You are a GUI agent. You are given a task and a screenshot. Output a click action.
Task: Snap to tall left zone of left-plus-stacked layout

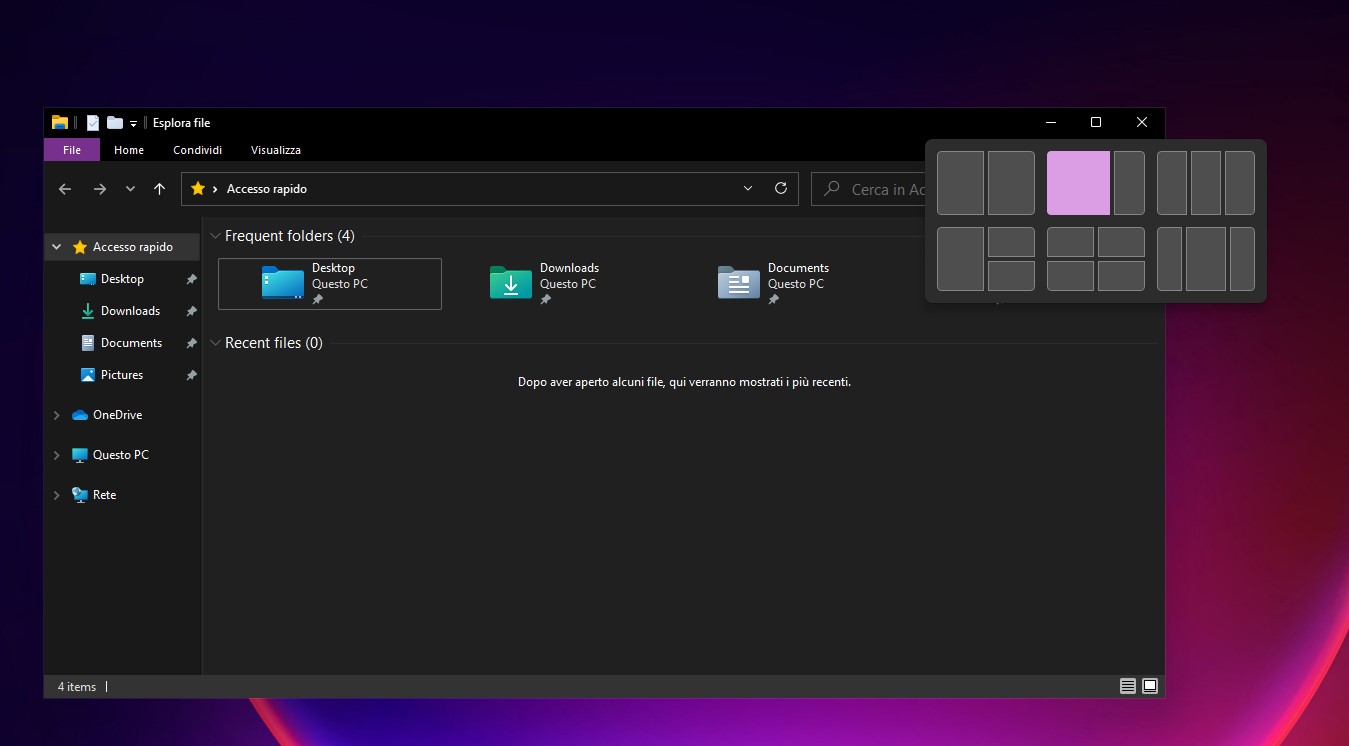pos(960,259)
